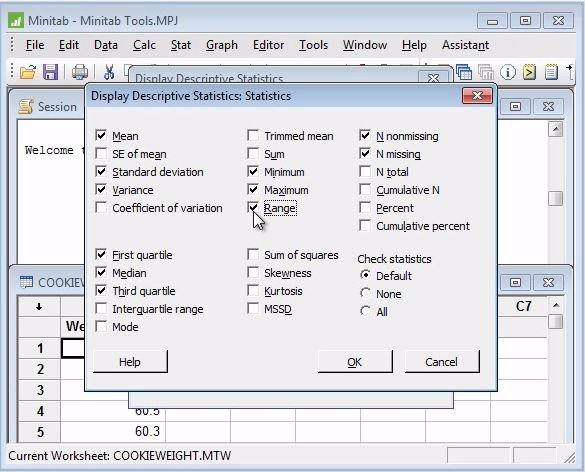Click the Cancel button
The width and height of the screenshot is (585, 472).
click(442, 362)
